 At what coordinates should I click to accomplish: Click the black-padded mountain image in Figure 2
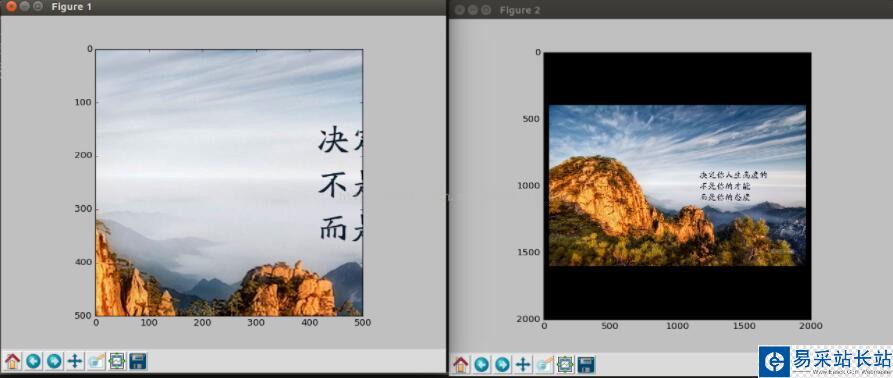point(677,186)
